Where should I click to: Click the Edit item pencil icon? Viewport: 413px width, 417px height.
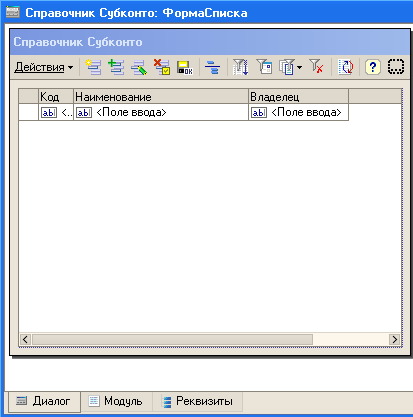tap(139, 67)
